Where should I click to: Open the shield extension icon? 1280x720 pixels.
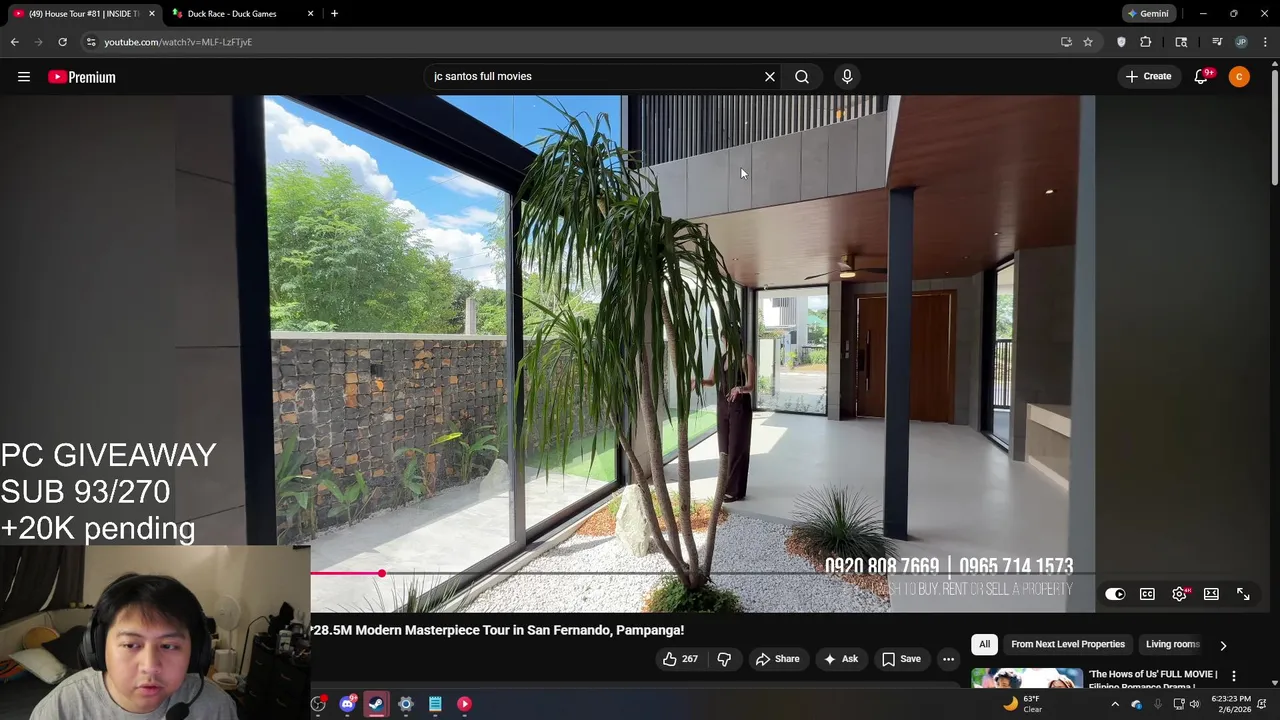(1121, 42)
